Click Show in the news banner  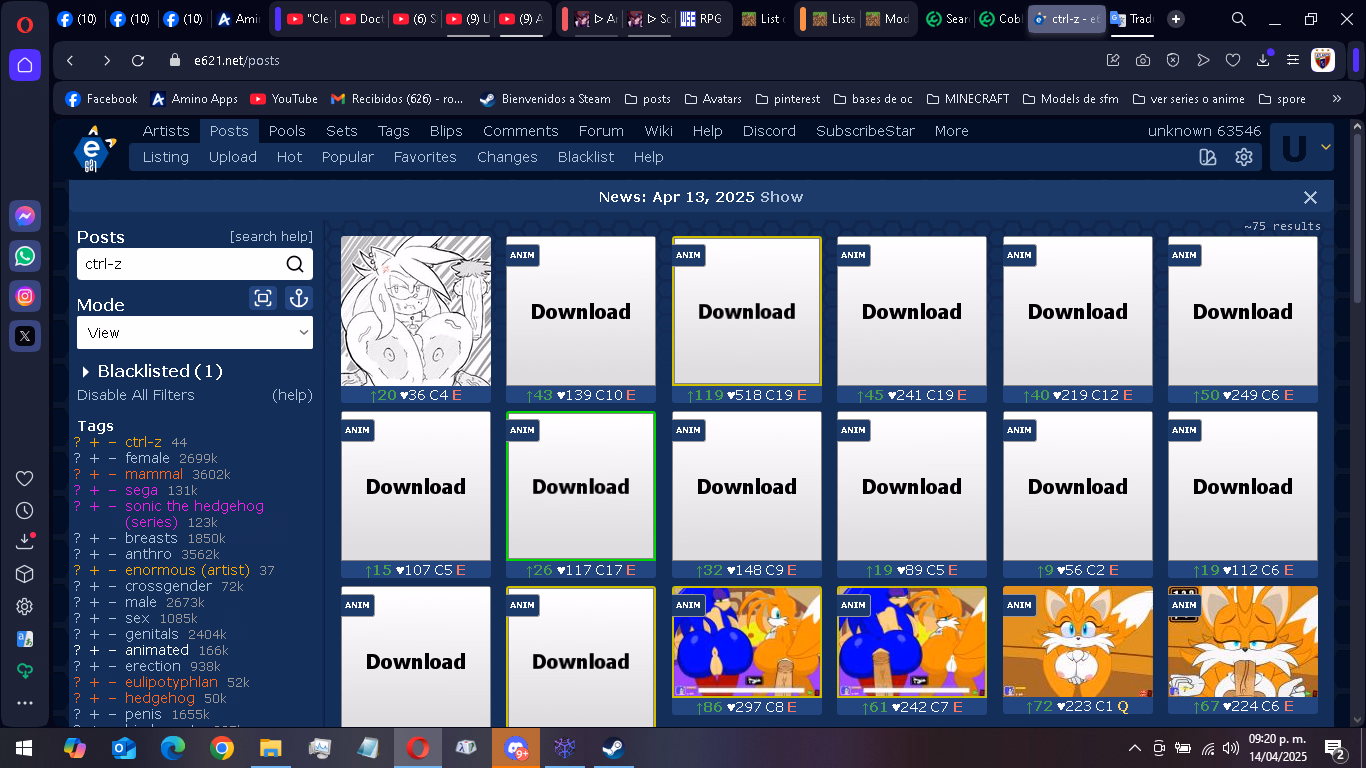coord(781,197)
